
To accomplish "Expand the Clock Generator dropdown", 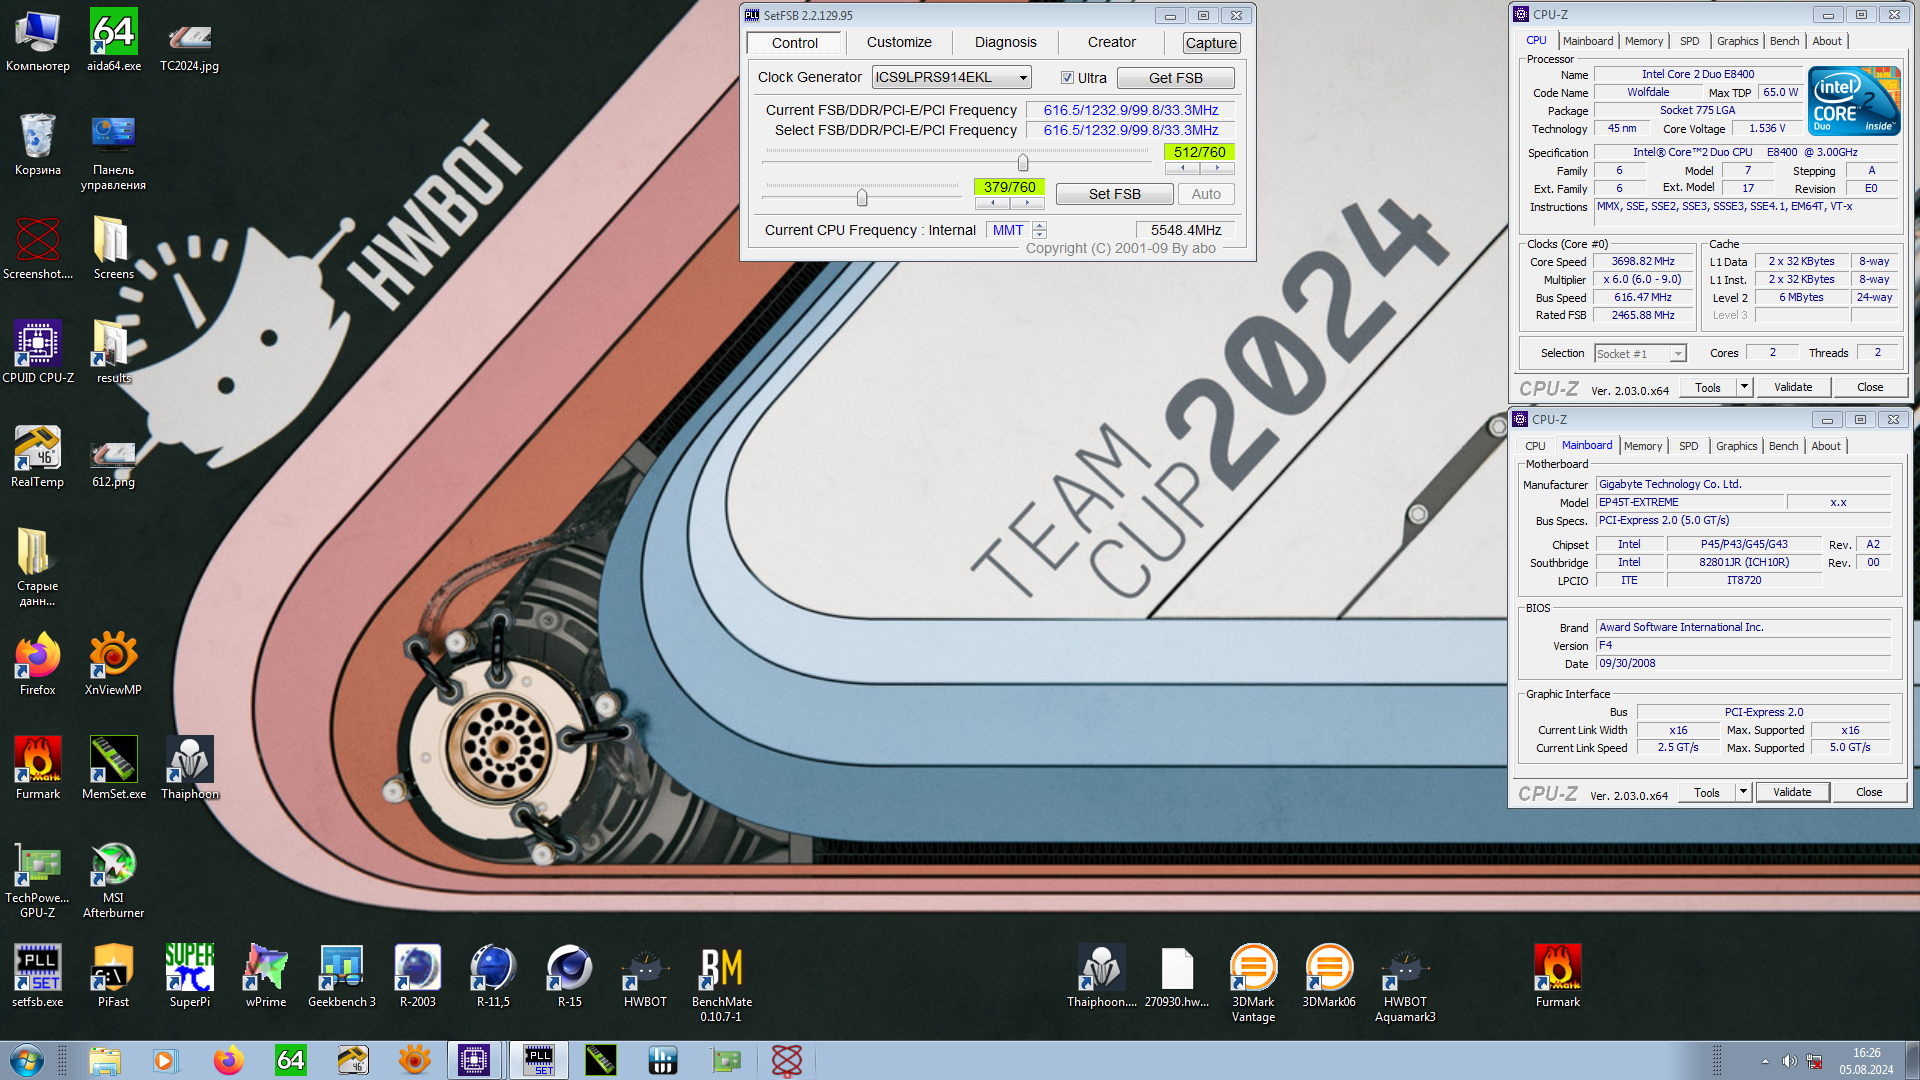I will coord(1023,78).
